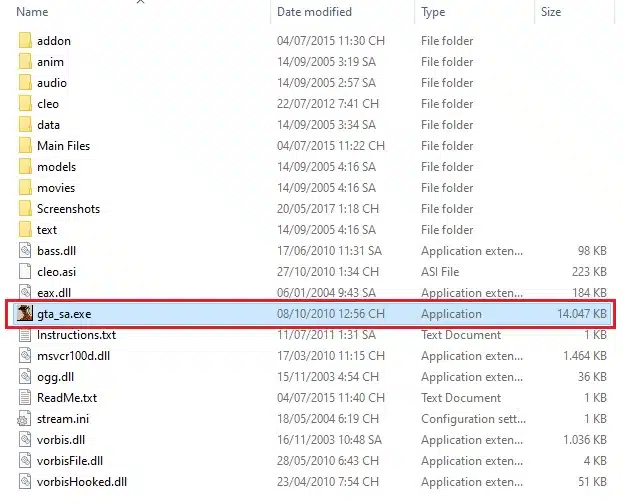Viewport: 623px width, 504px height.
Task: Click the cleo.asi file icon
Action: (x=25, y=272)
